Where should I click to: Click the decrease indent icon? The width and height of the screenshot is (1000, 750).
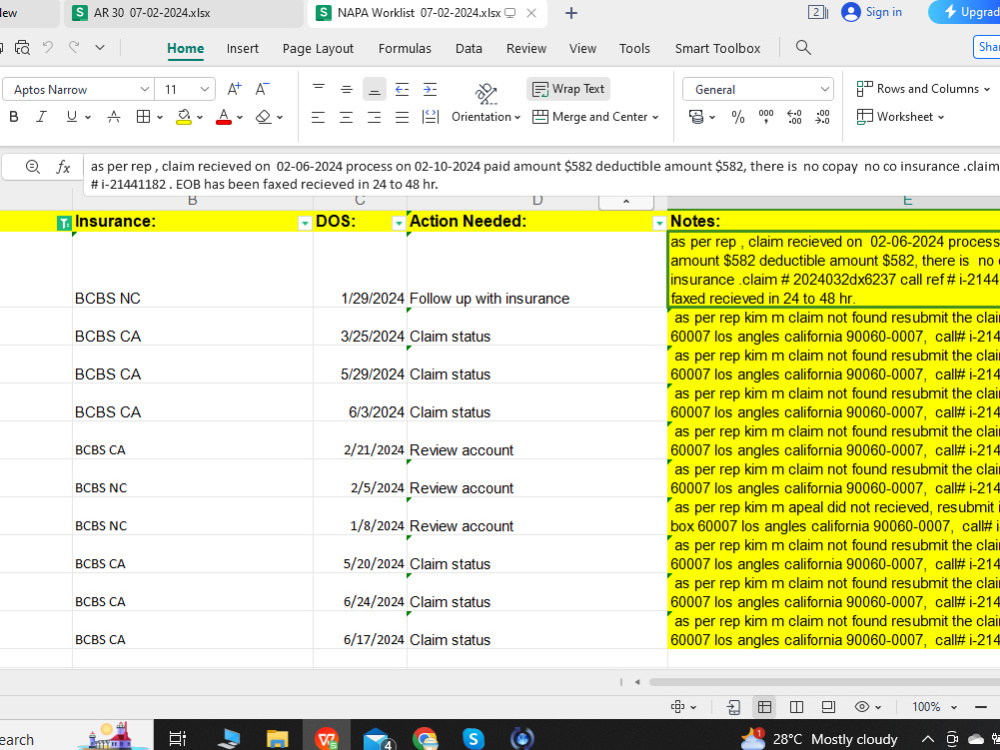tap(402, 89)
